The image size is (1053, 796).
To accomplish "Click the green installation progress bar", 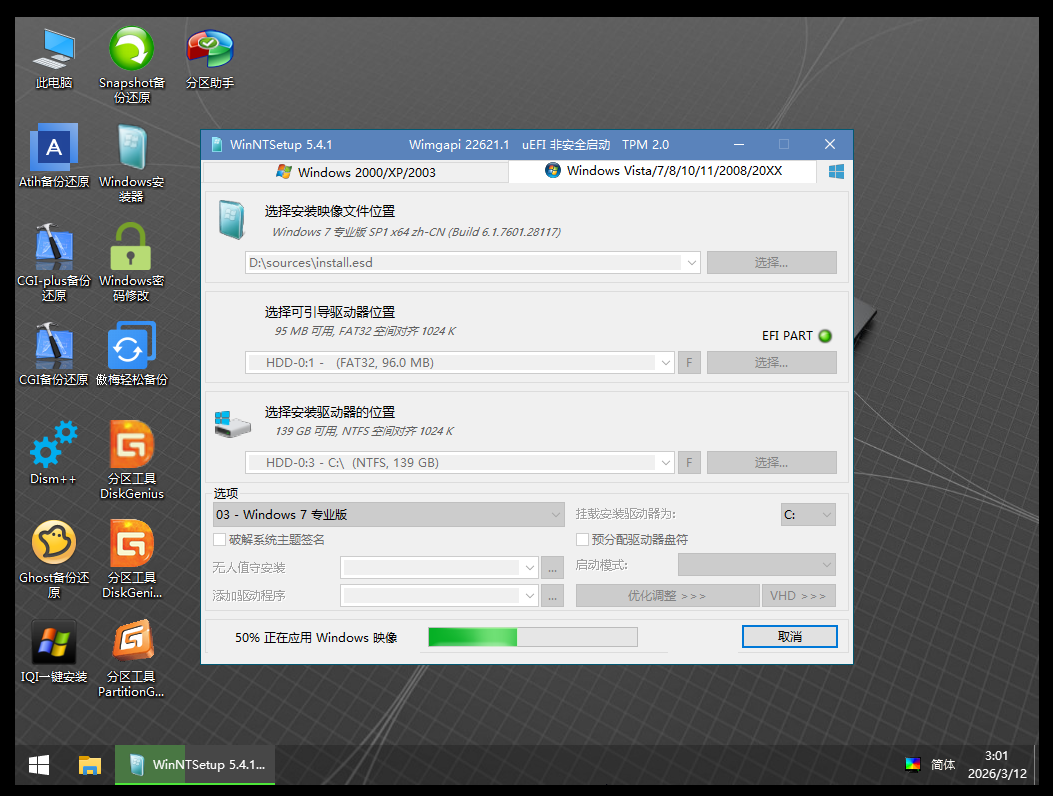I will click(533, 637).
